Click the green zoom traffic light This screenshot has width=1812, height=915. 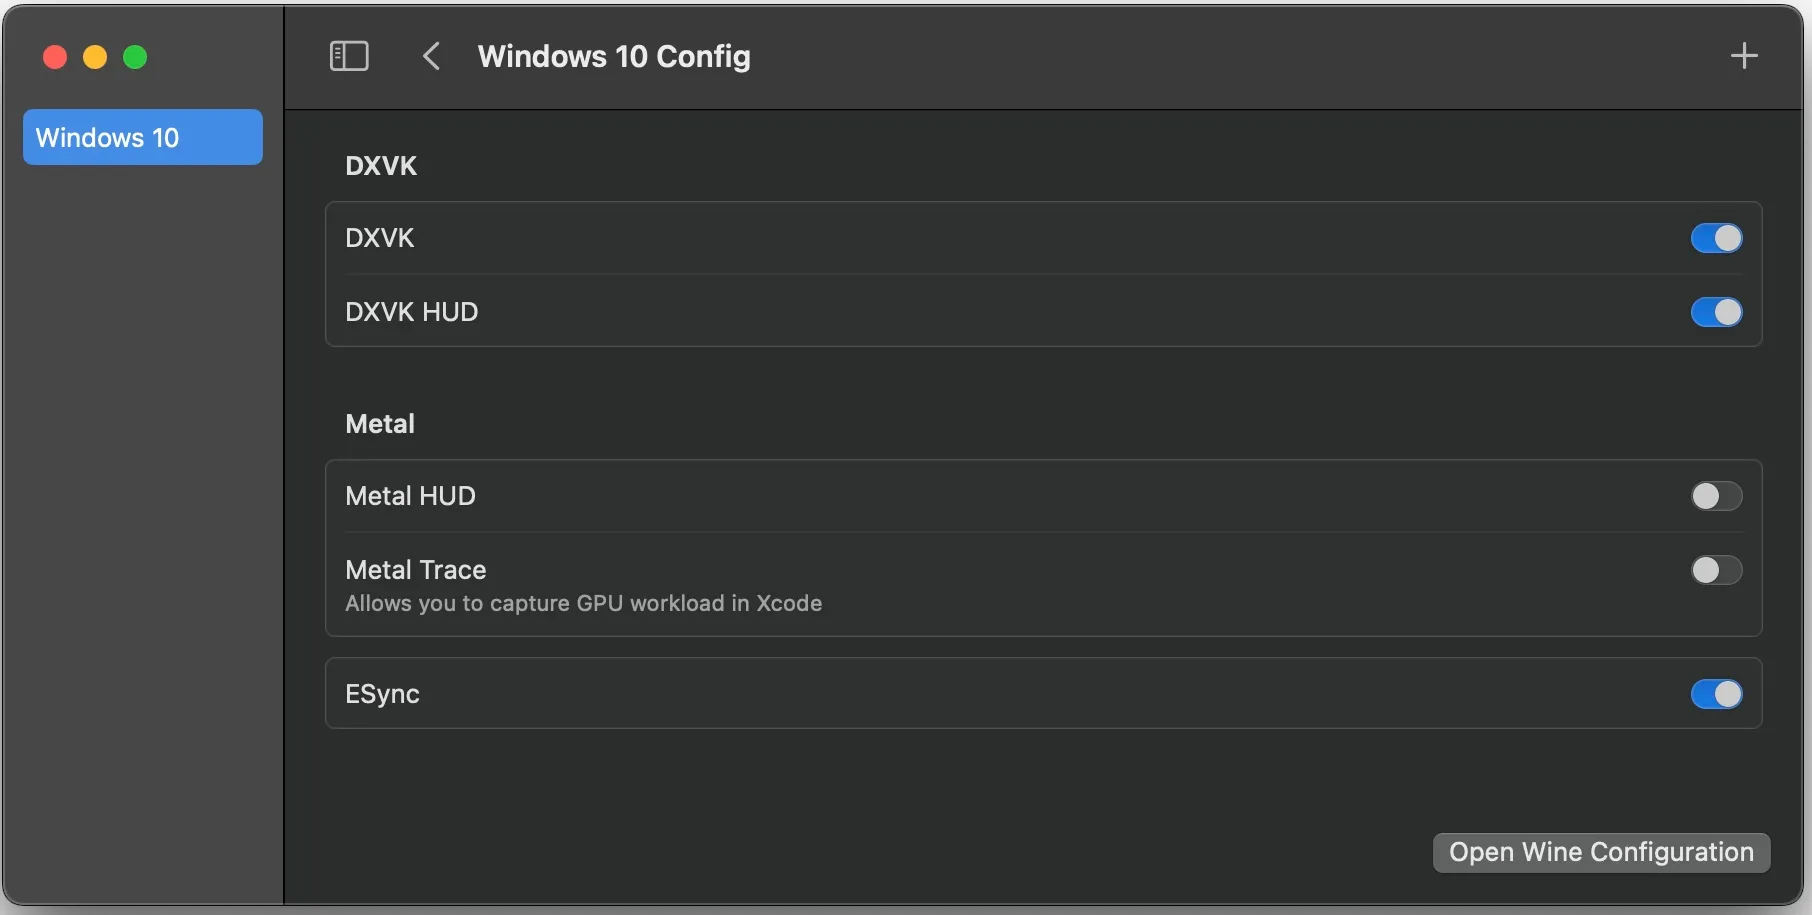tap(135, 57)
